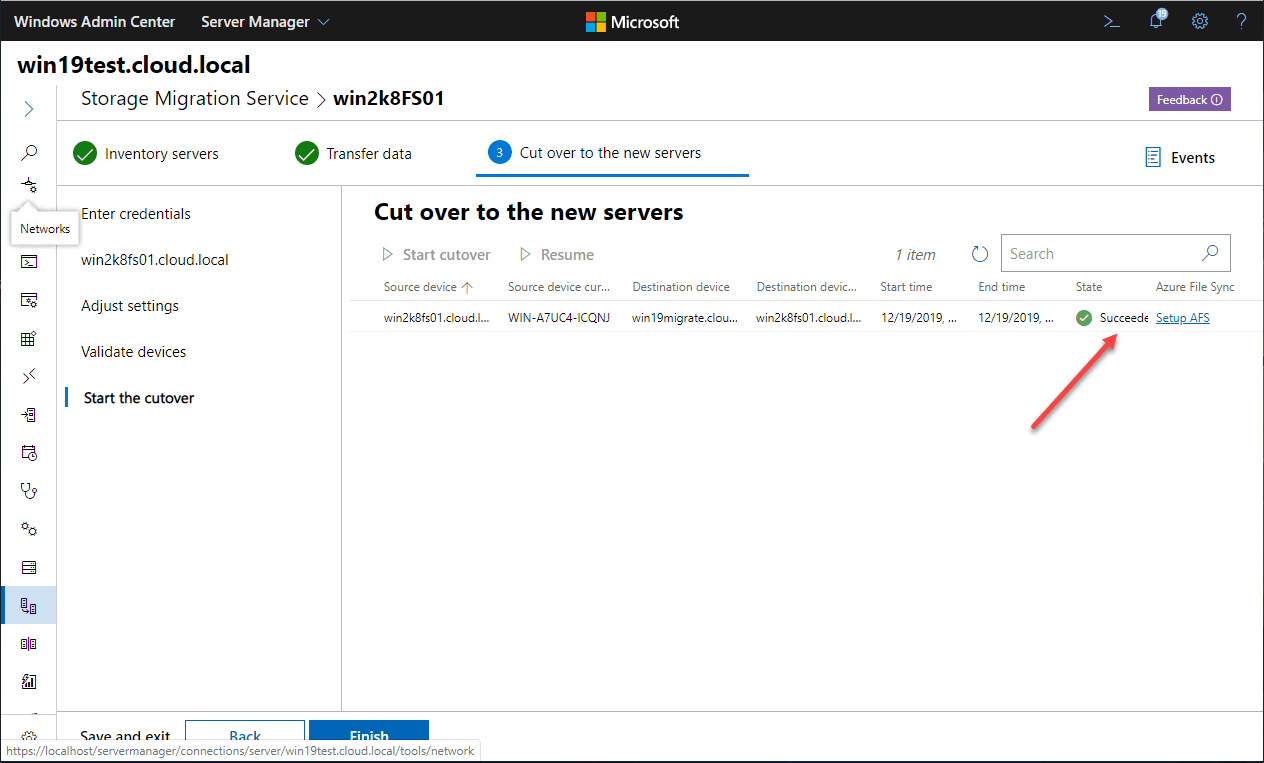Refresh the cutover list

pos(980,254)
